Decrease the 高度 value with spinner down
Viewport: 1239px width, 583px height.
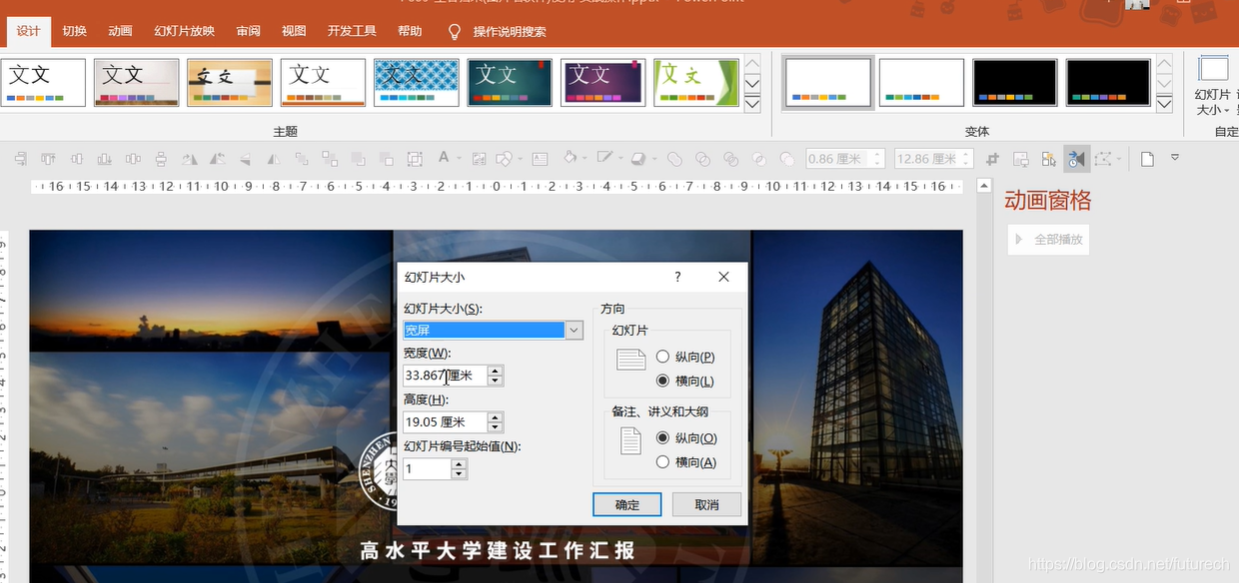[495, 427]
